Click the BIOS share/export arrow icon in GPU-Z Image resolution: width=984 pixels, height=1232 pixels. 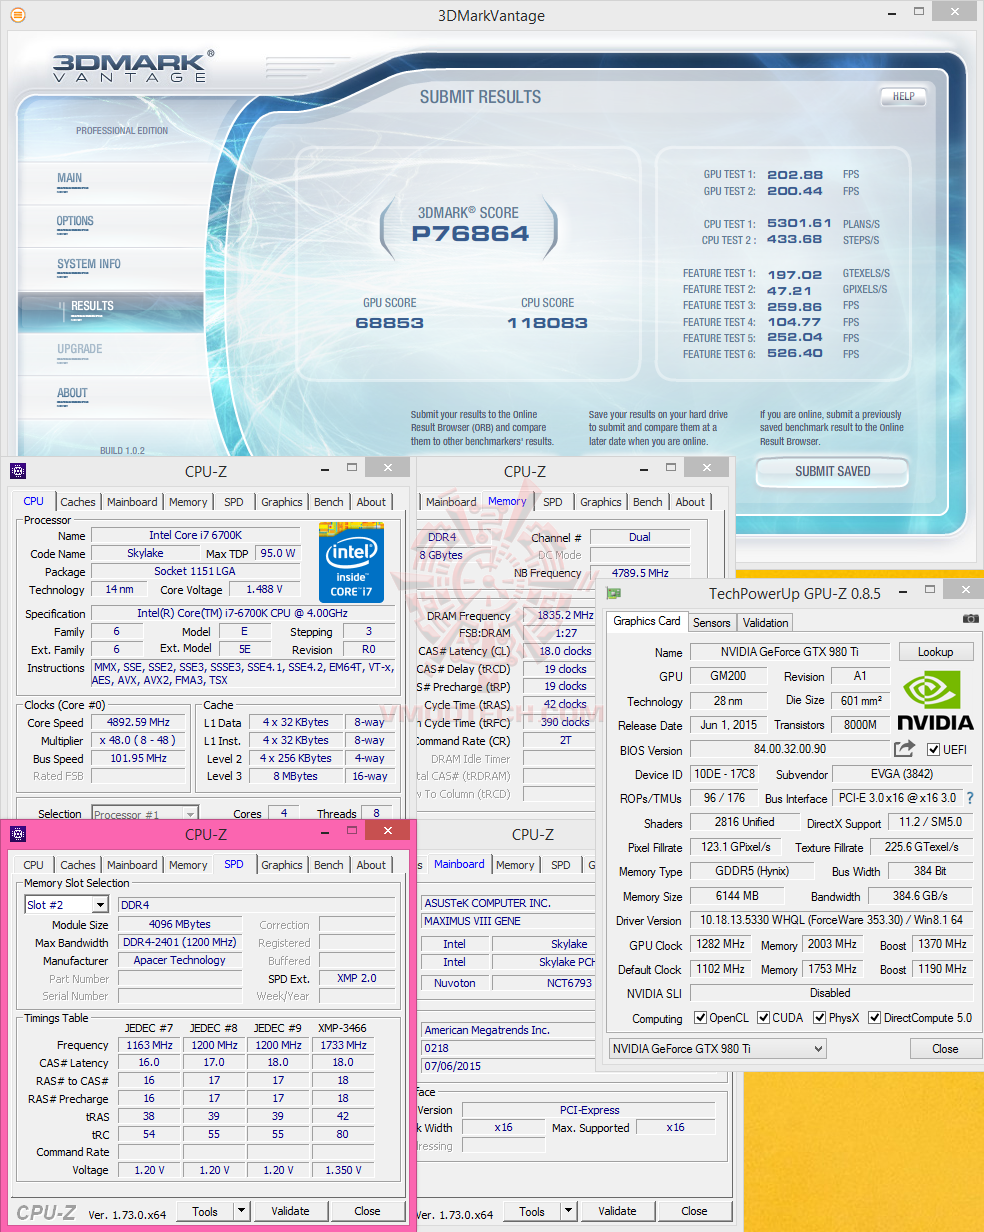(x=904, y=748)
